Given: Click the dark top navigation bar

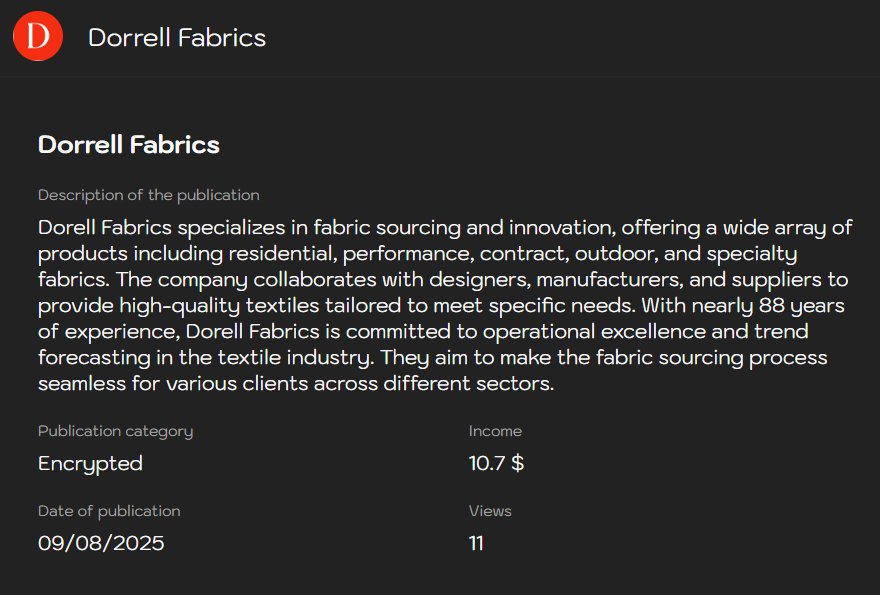Looking at the screenshot, I should click(600, 36).
